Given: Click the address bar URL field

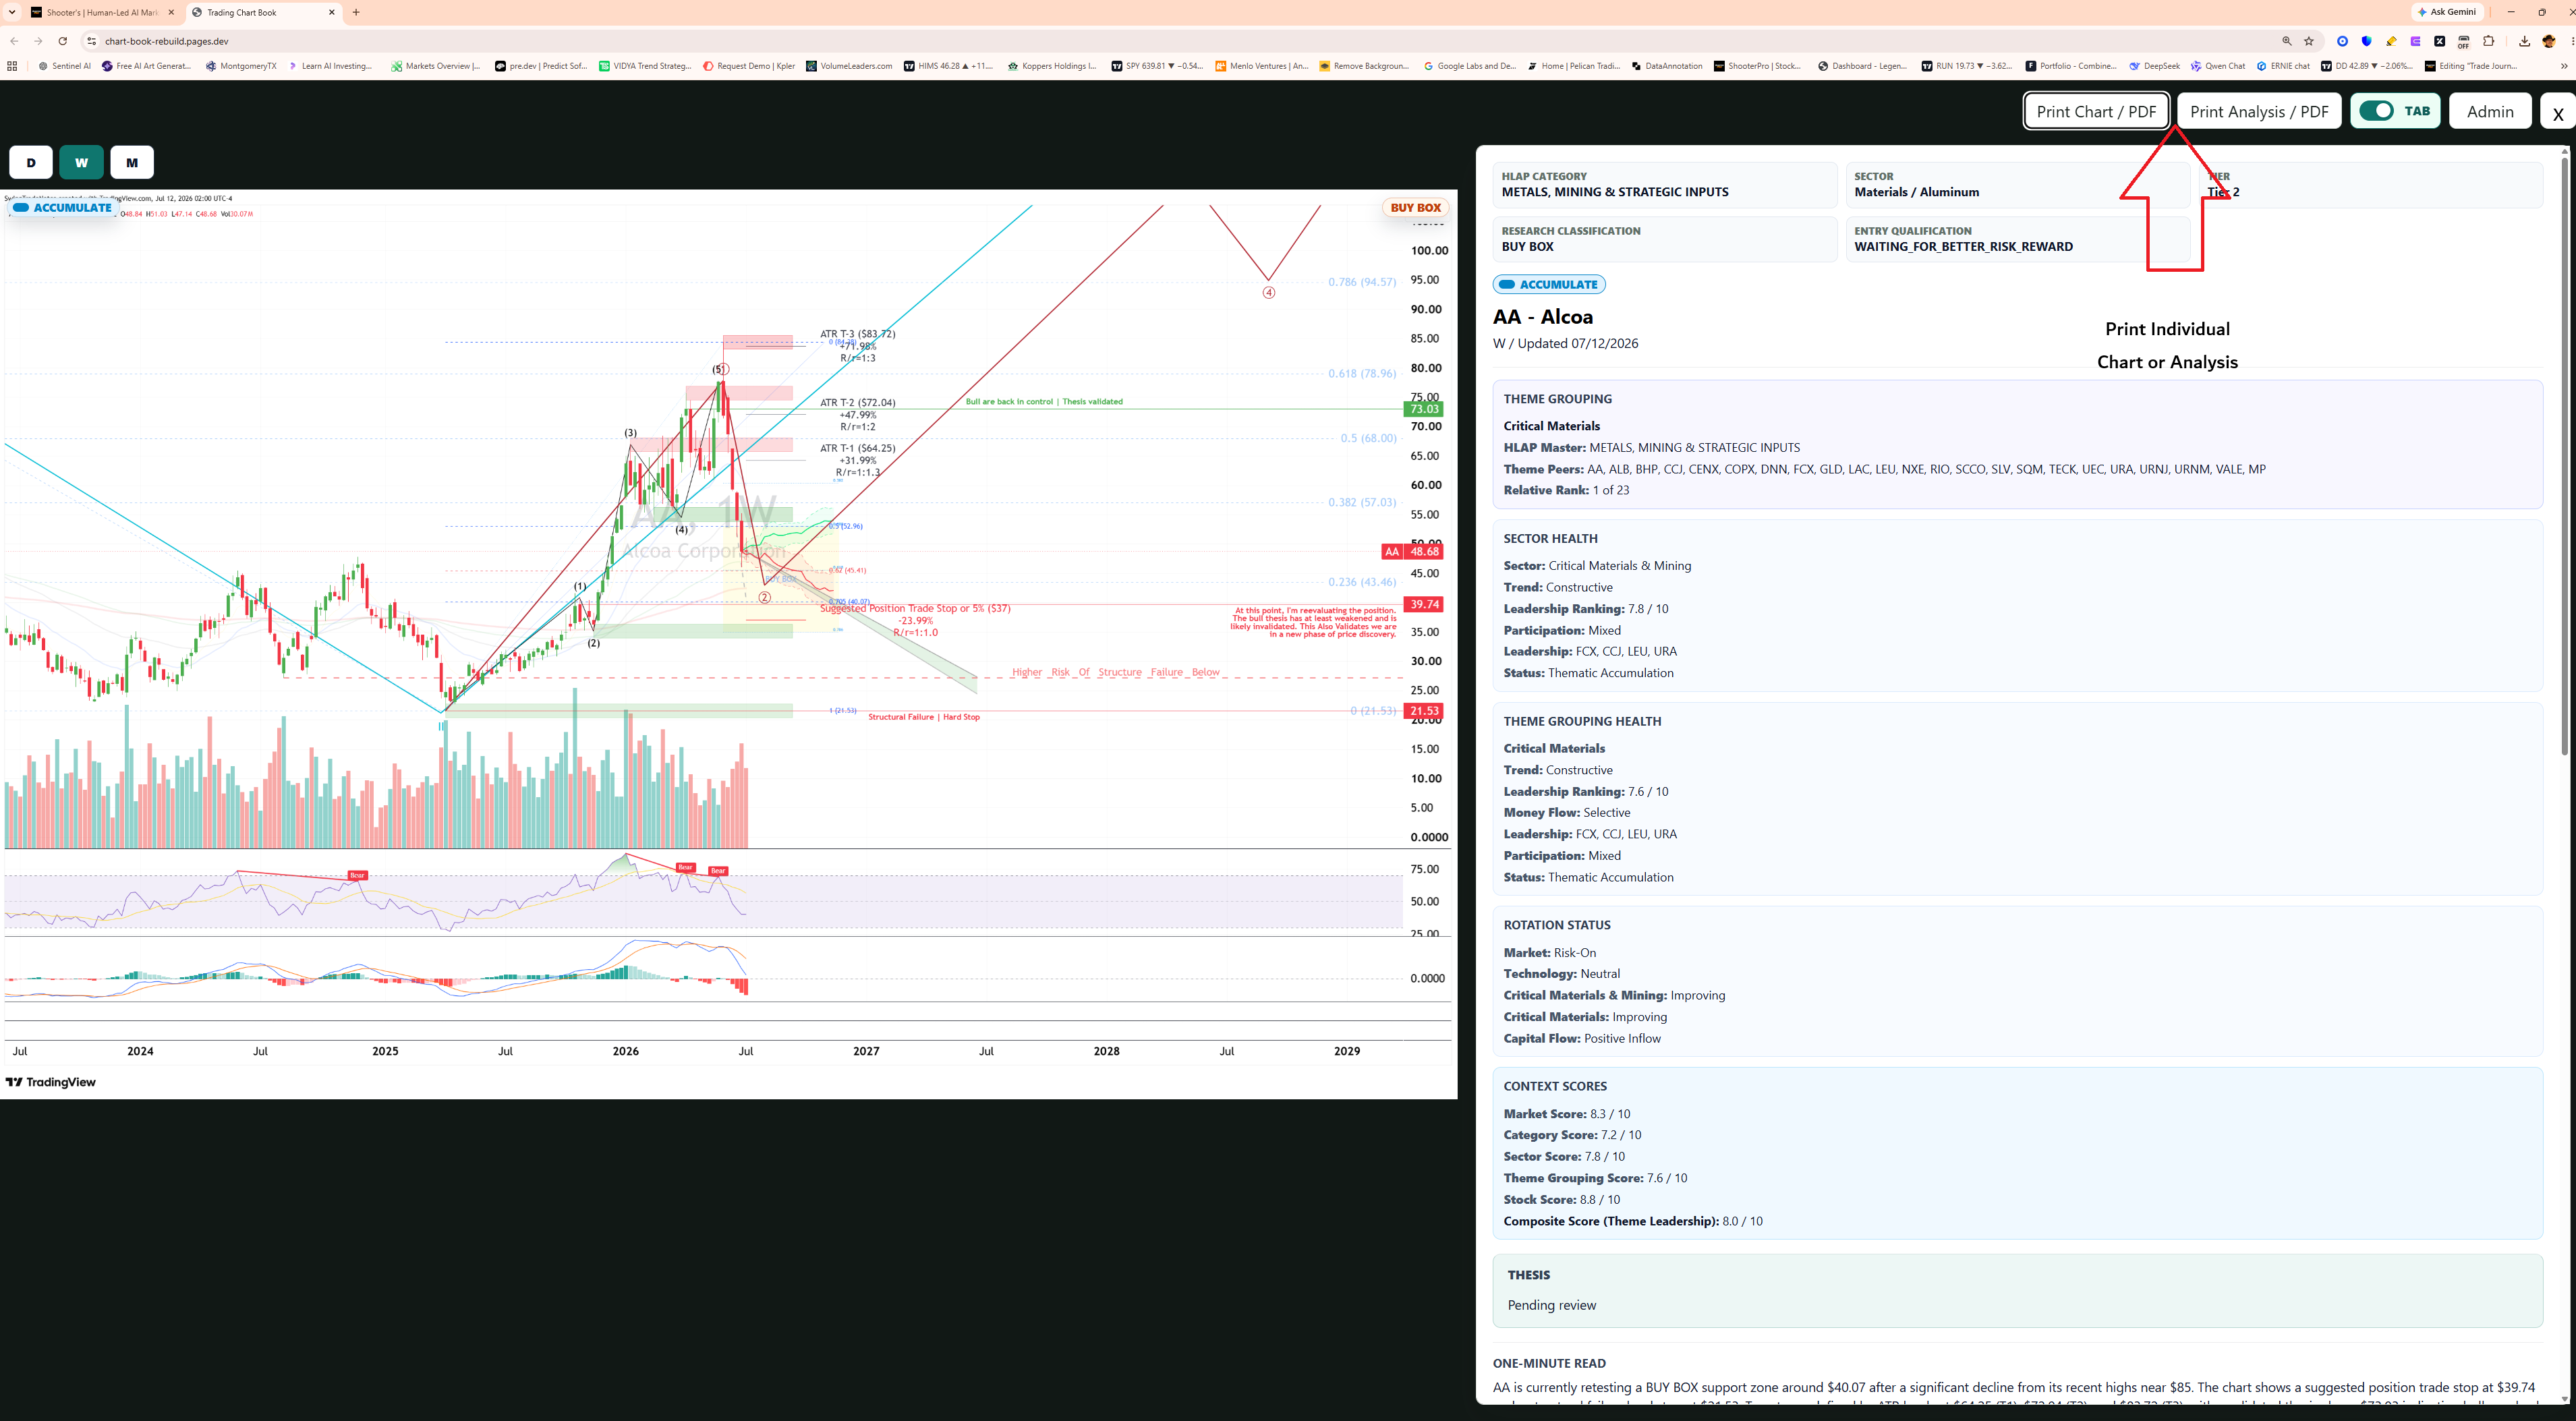Looking at the screenshot, I should [1190, 41].
